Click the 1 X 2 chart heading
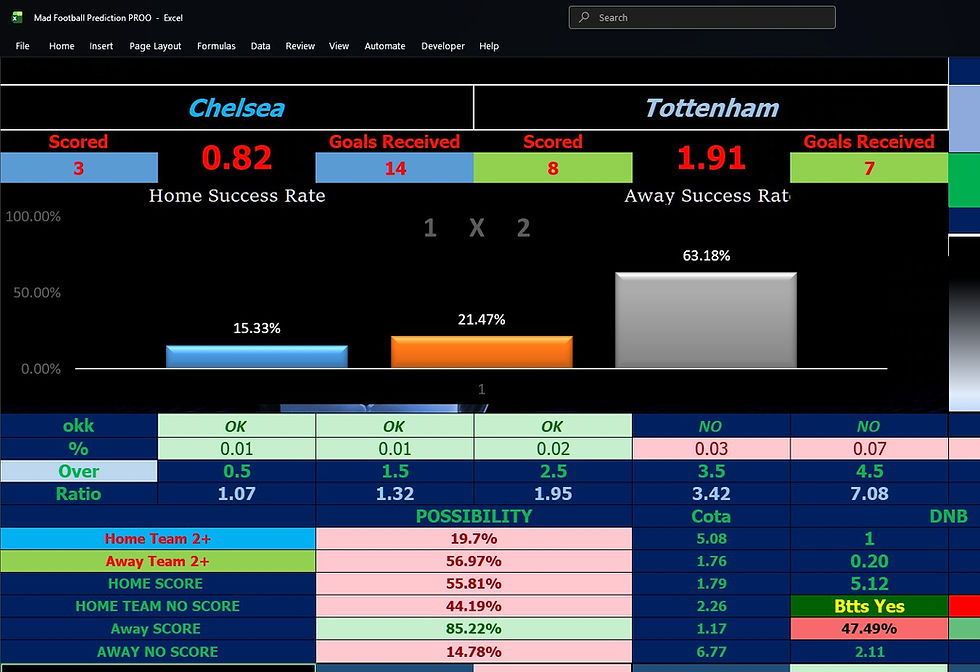Screen dimensions: 980x672 [477, 228]
